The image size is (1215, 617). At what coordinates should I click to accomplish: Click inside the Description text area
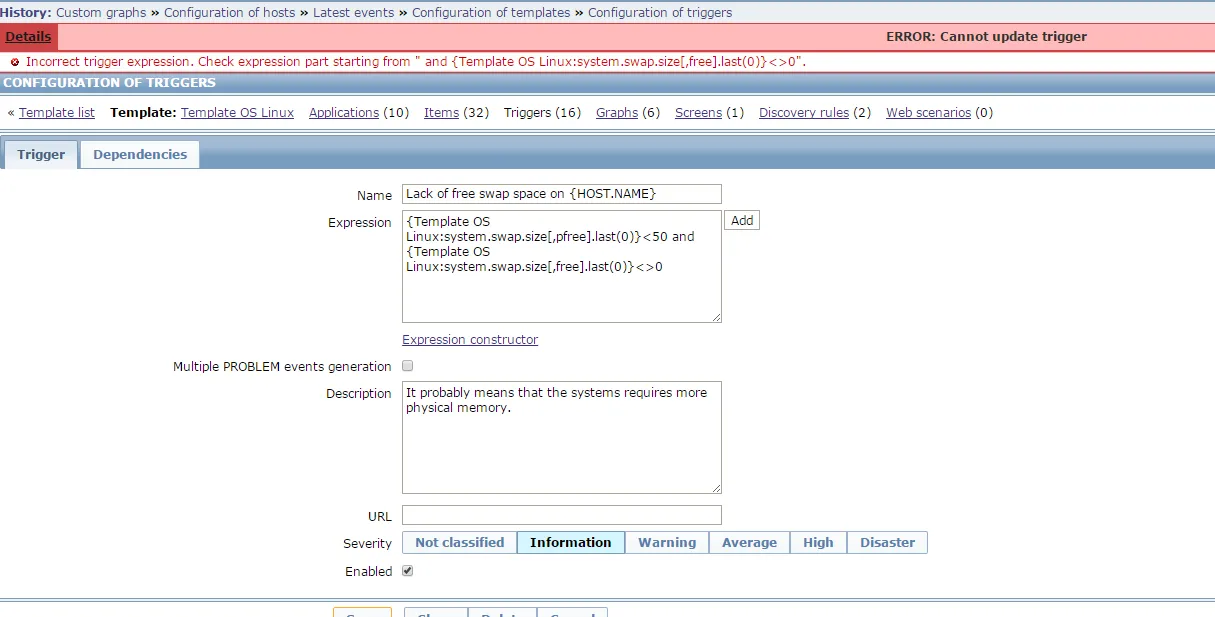point(562,437)
